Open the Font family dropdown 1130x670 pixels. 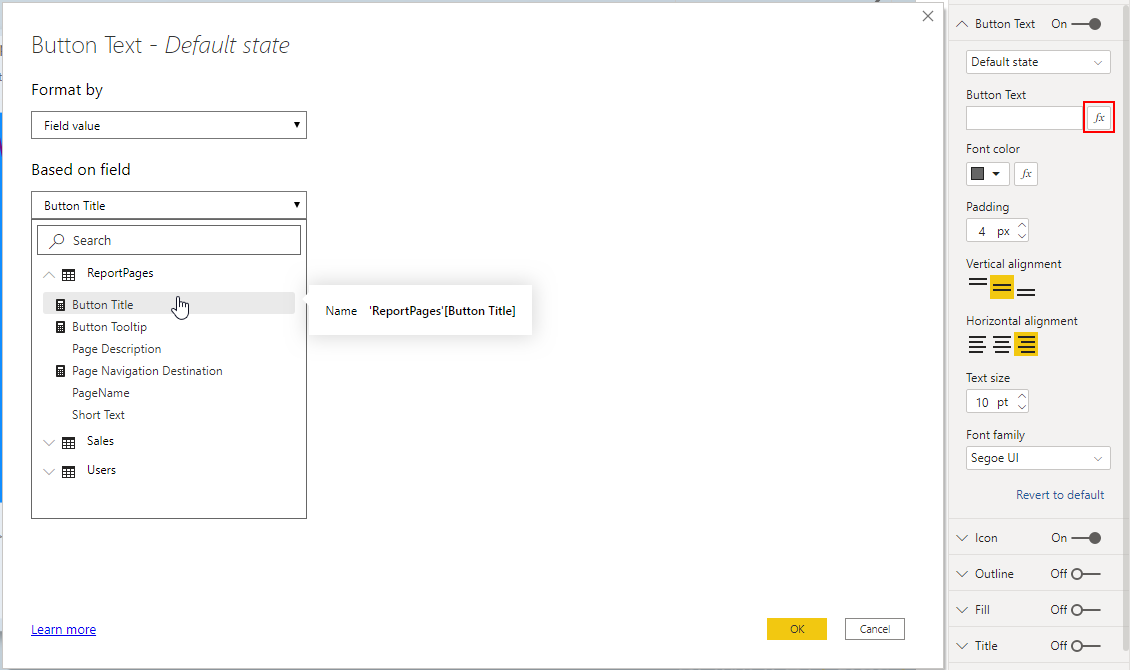1037,457
